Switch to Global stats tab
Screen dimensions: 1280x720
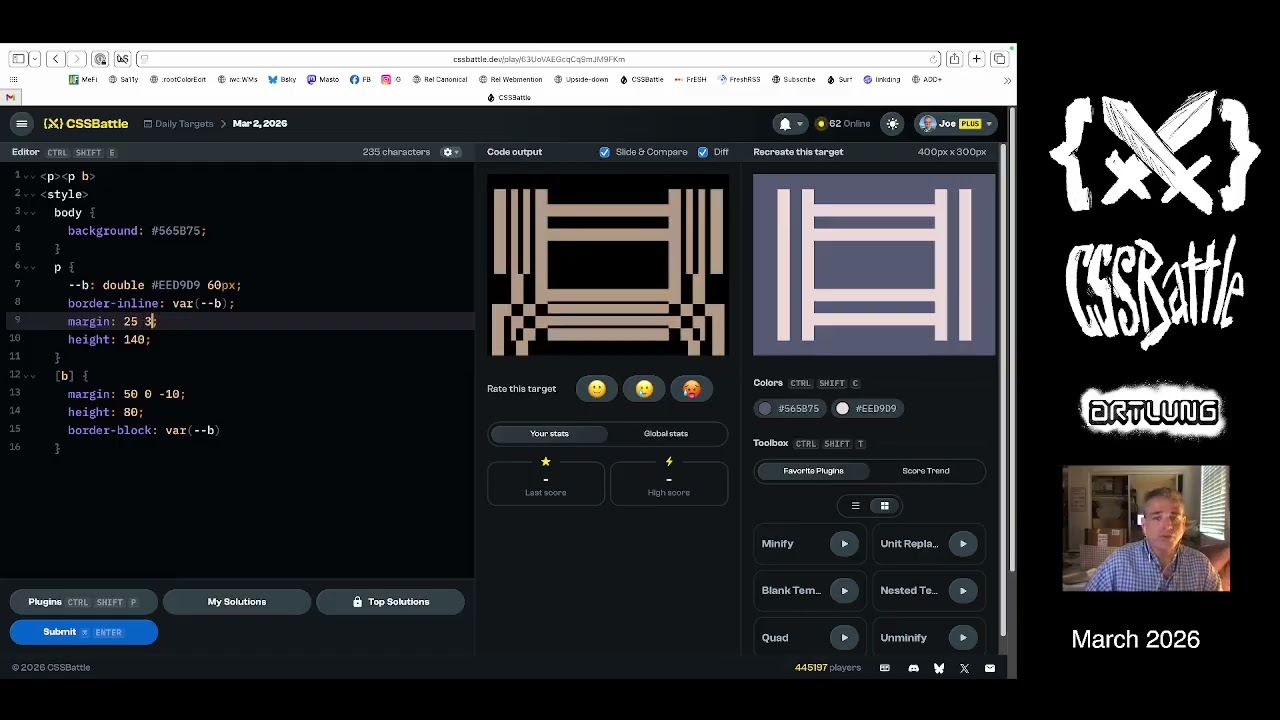[666, 434]
